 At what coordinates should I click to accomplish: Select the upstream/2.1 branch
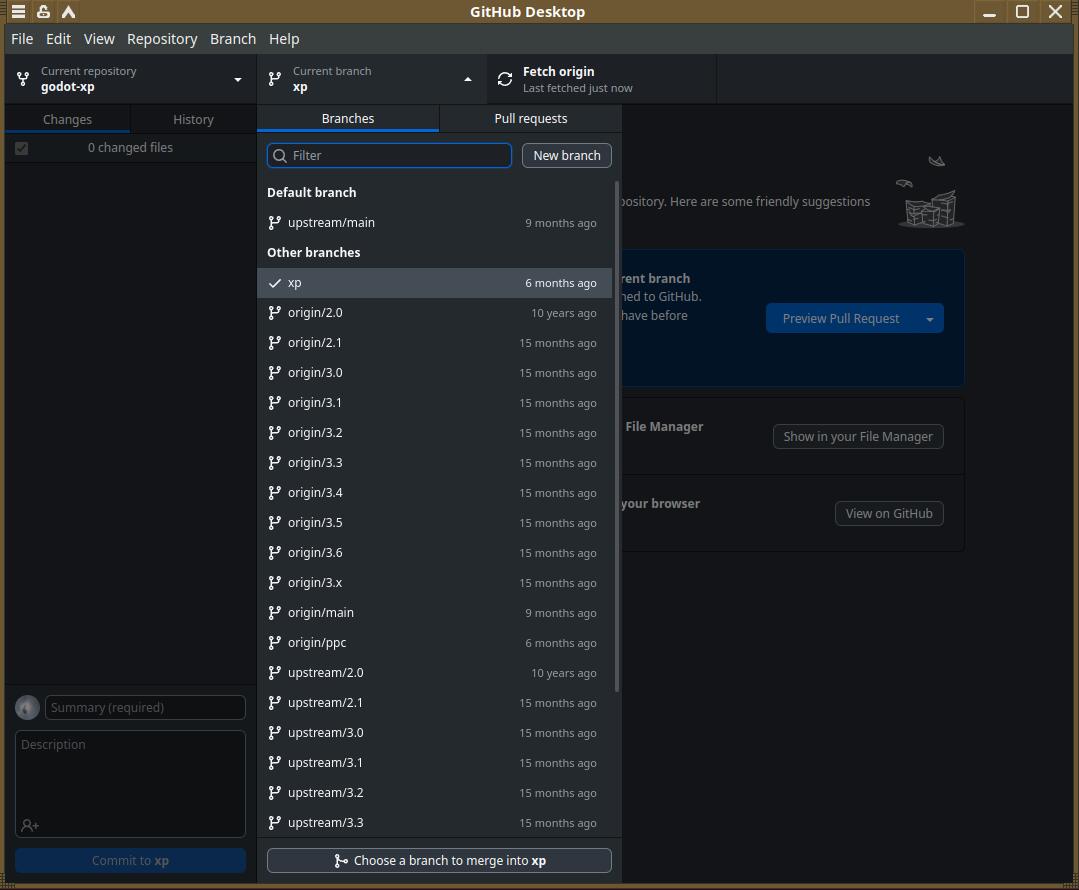(x=434, y=703)
